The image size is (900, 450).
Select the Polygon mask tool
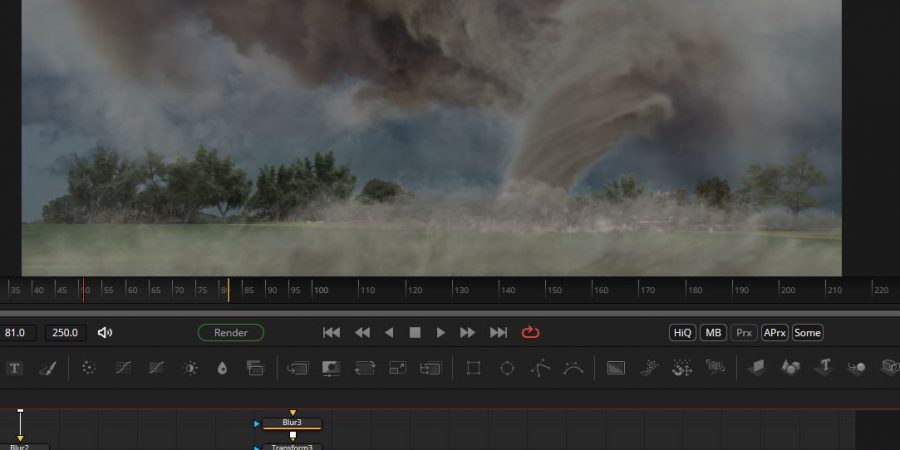[x=540, y=368]
